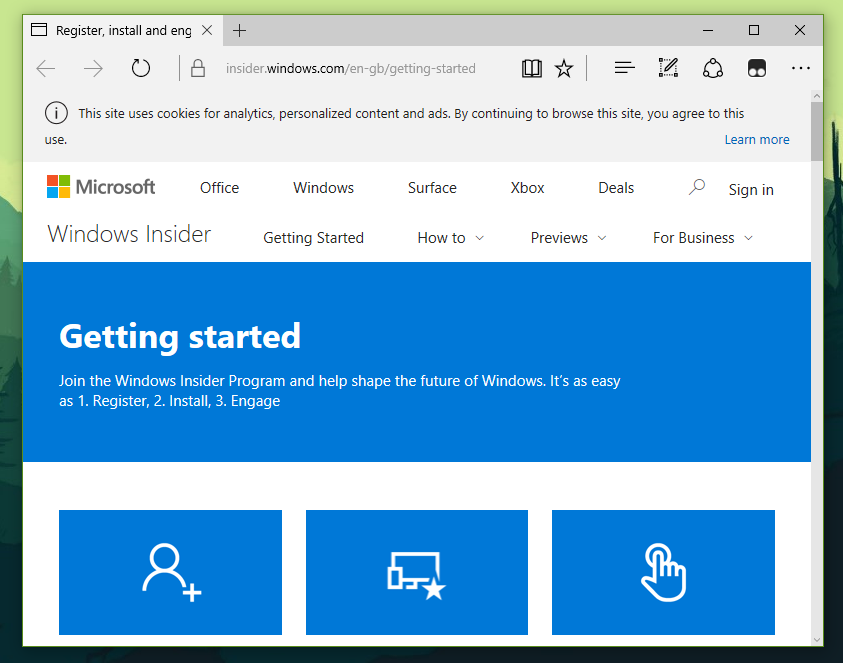Click the Join the Windows Insider Program text
This screenshot has width=843, height=663.
pos(339,391)
